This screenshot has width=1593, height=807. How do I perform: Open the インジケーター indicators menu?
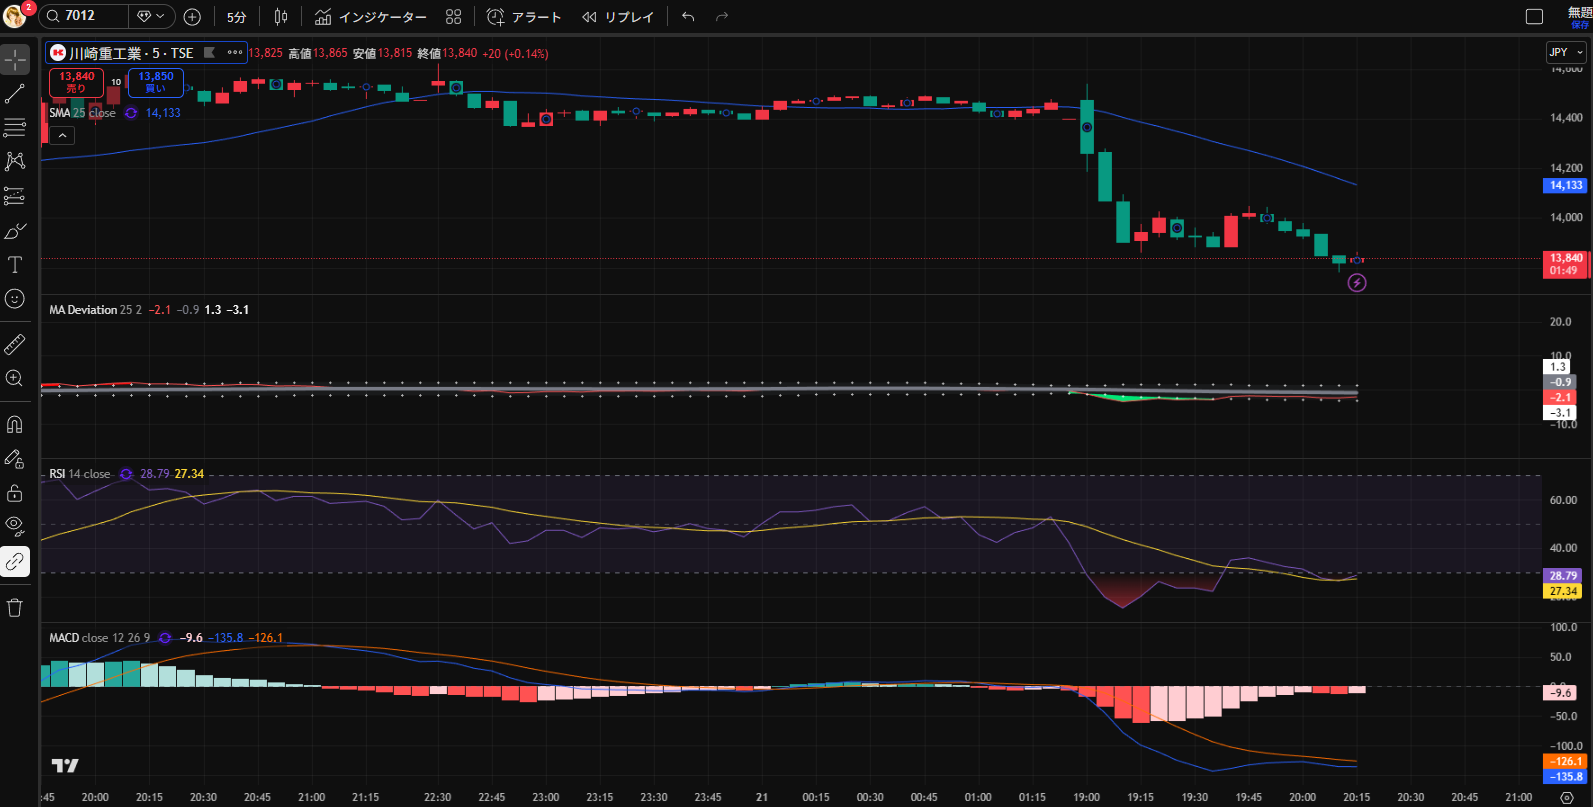pyautogui.click(x=371, y=17)
